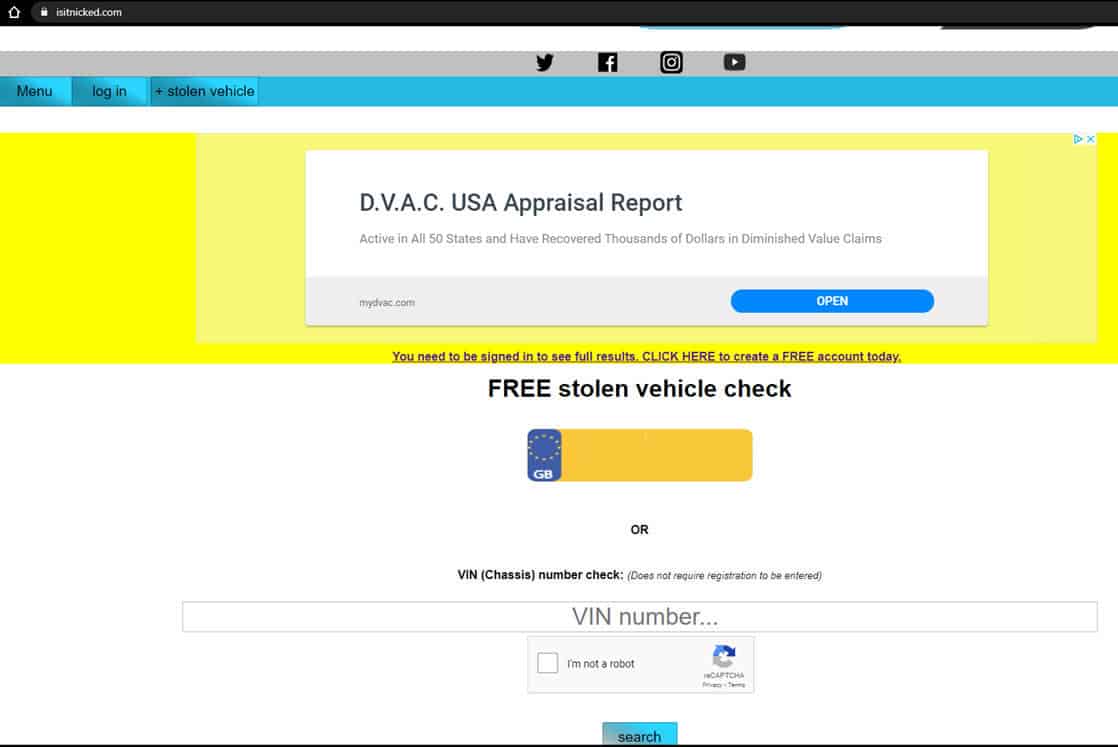The height and width of the screenshot is (747, 1118).
Task: Click the blue GB EU flag badge
Action: pos(544,455)
